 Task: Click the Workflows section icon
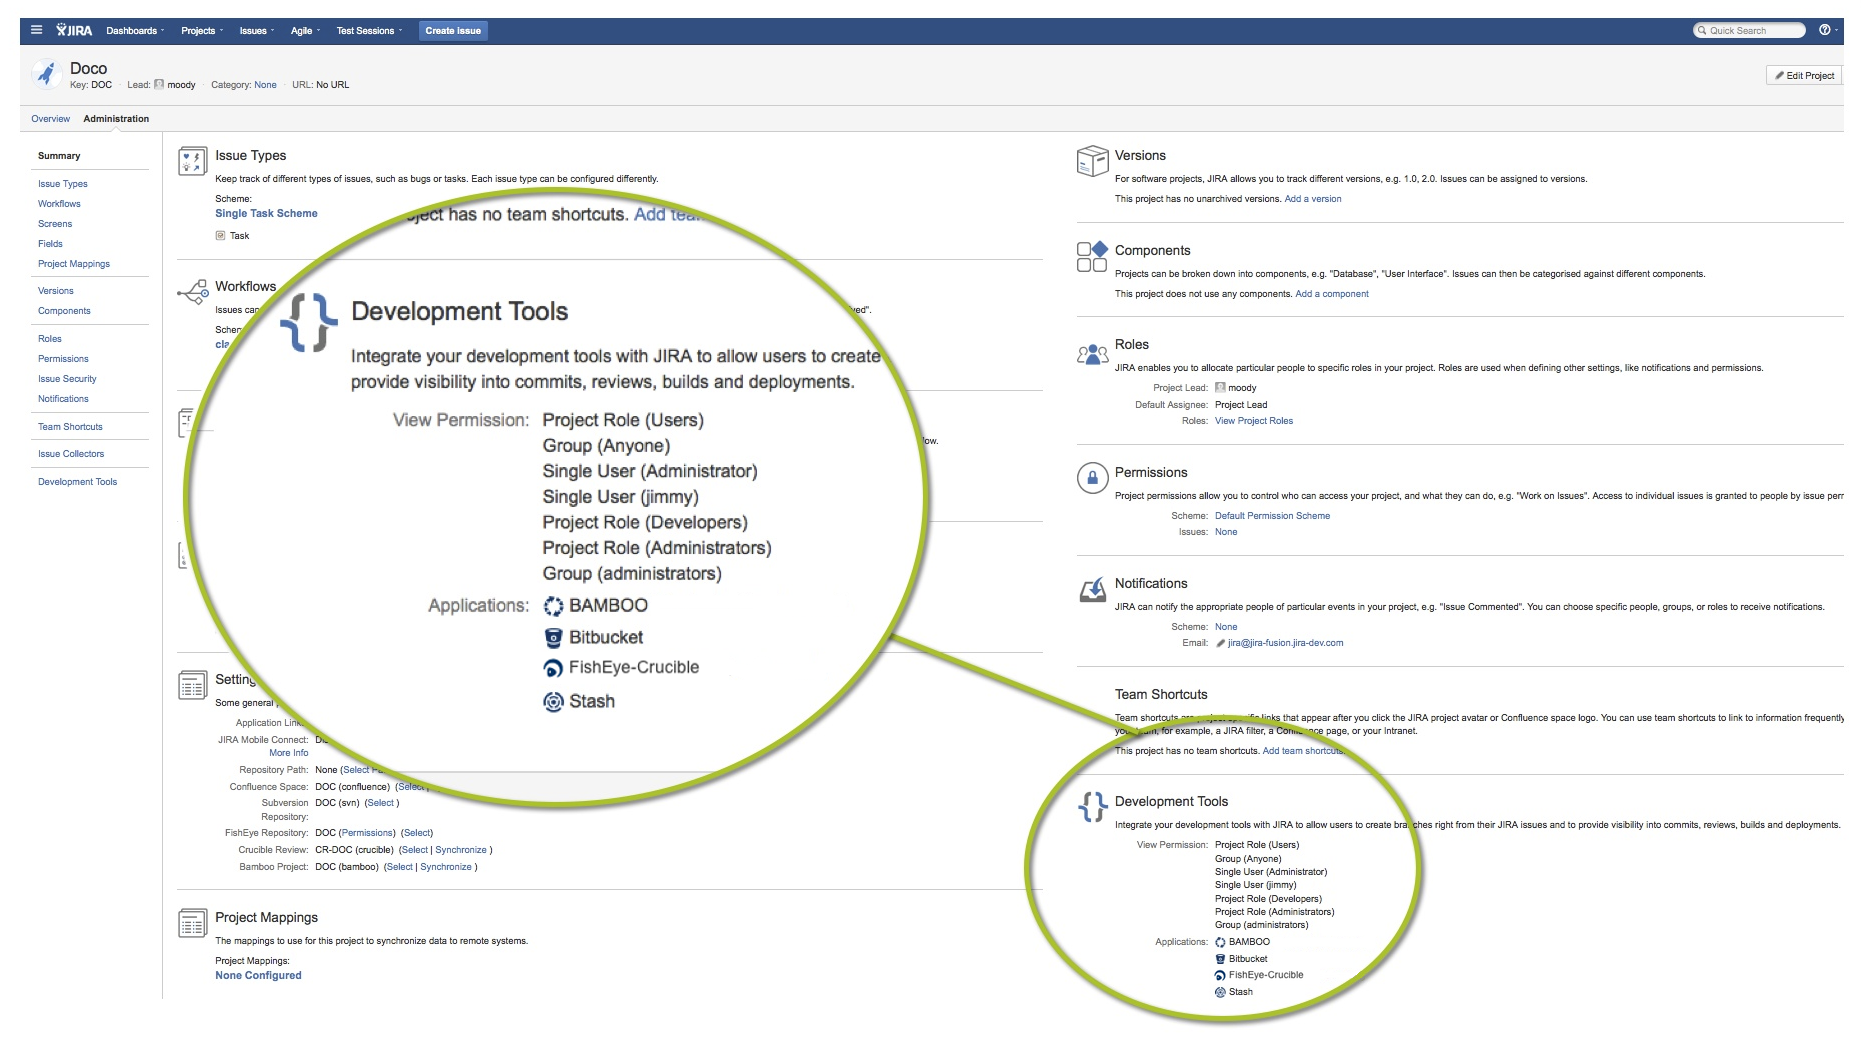[192, 292]
